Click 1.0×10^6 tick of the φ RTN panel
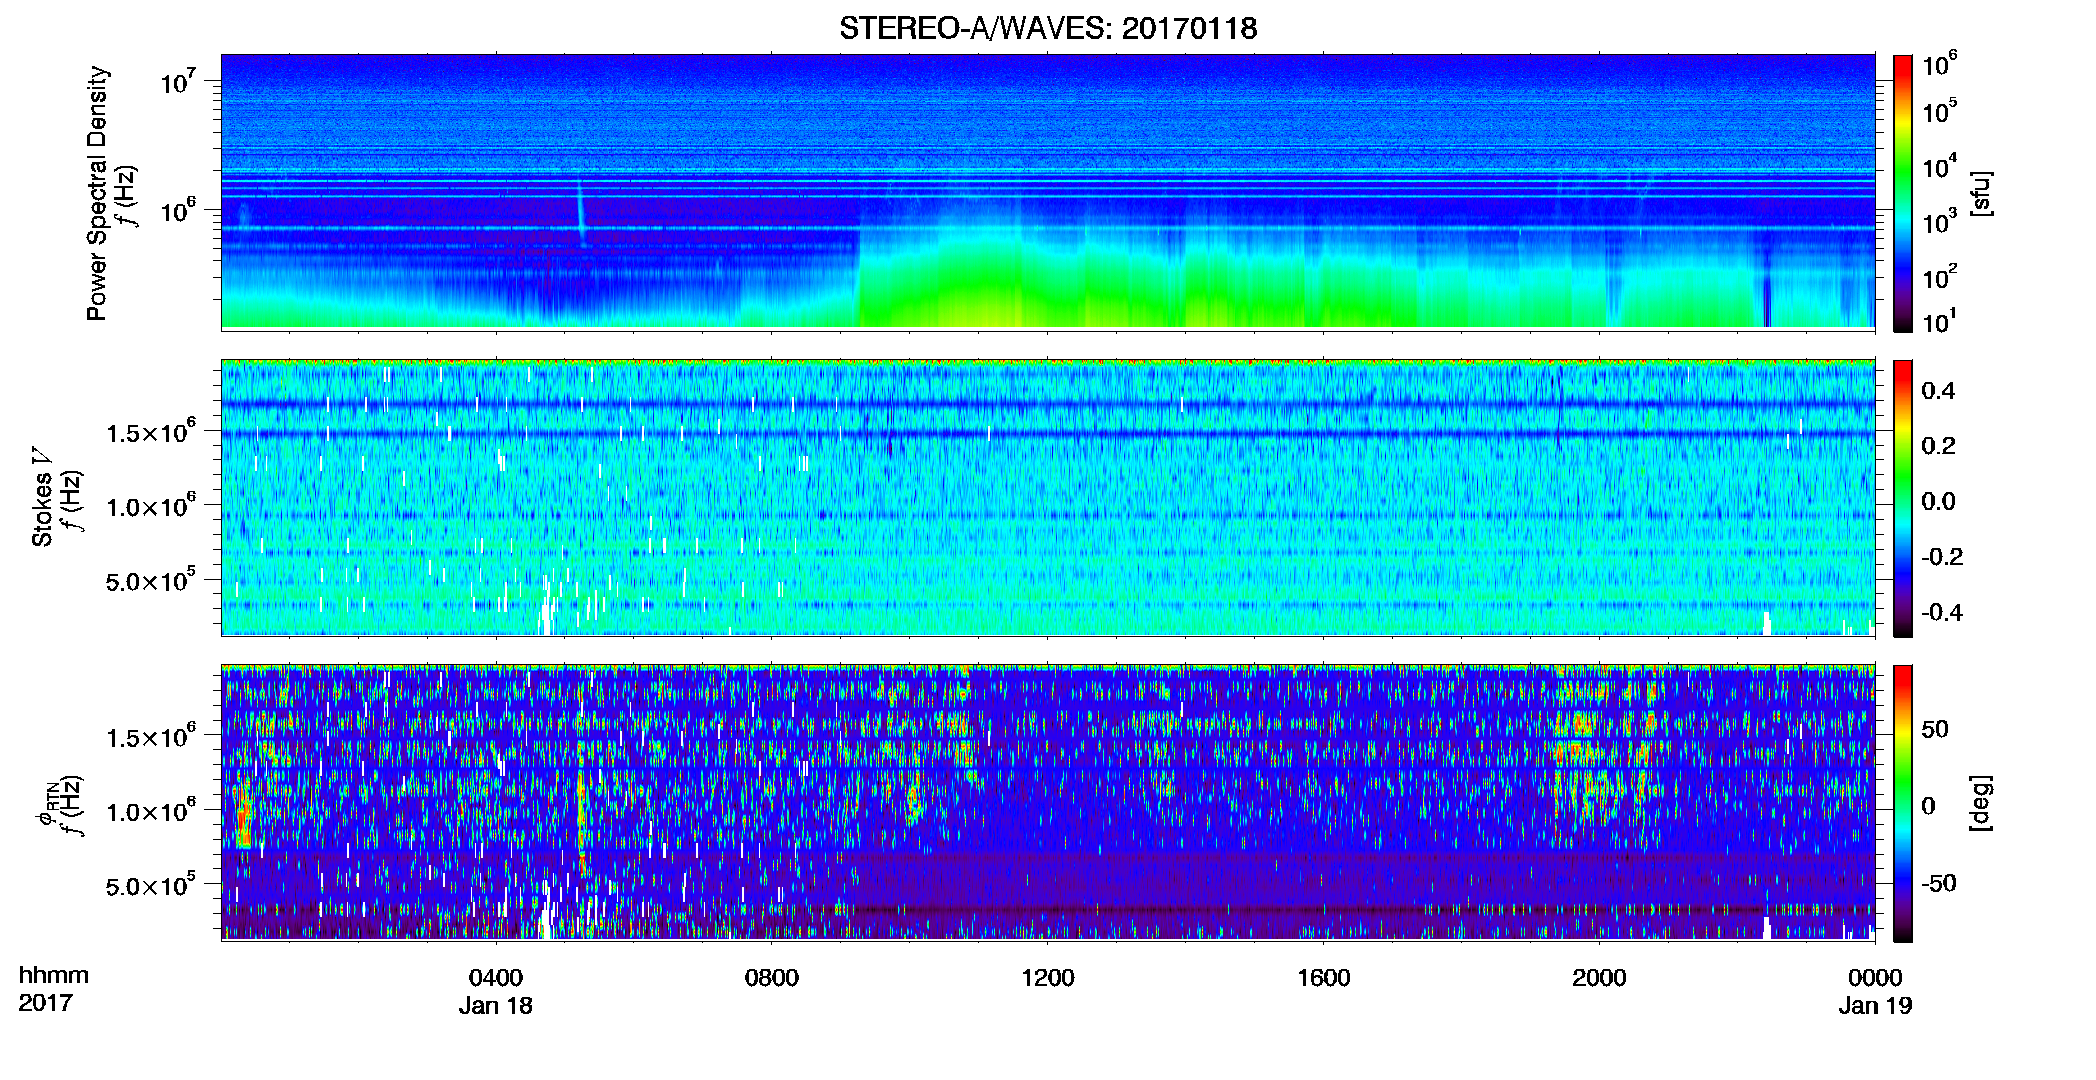2096x1080 pixels. pyautogui.click(x=151, y=811)
